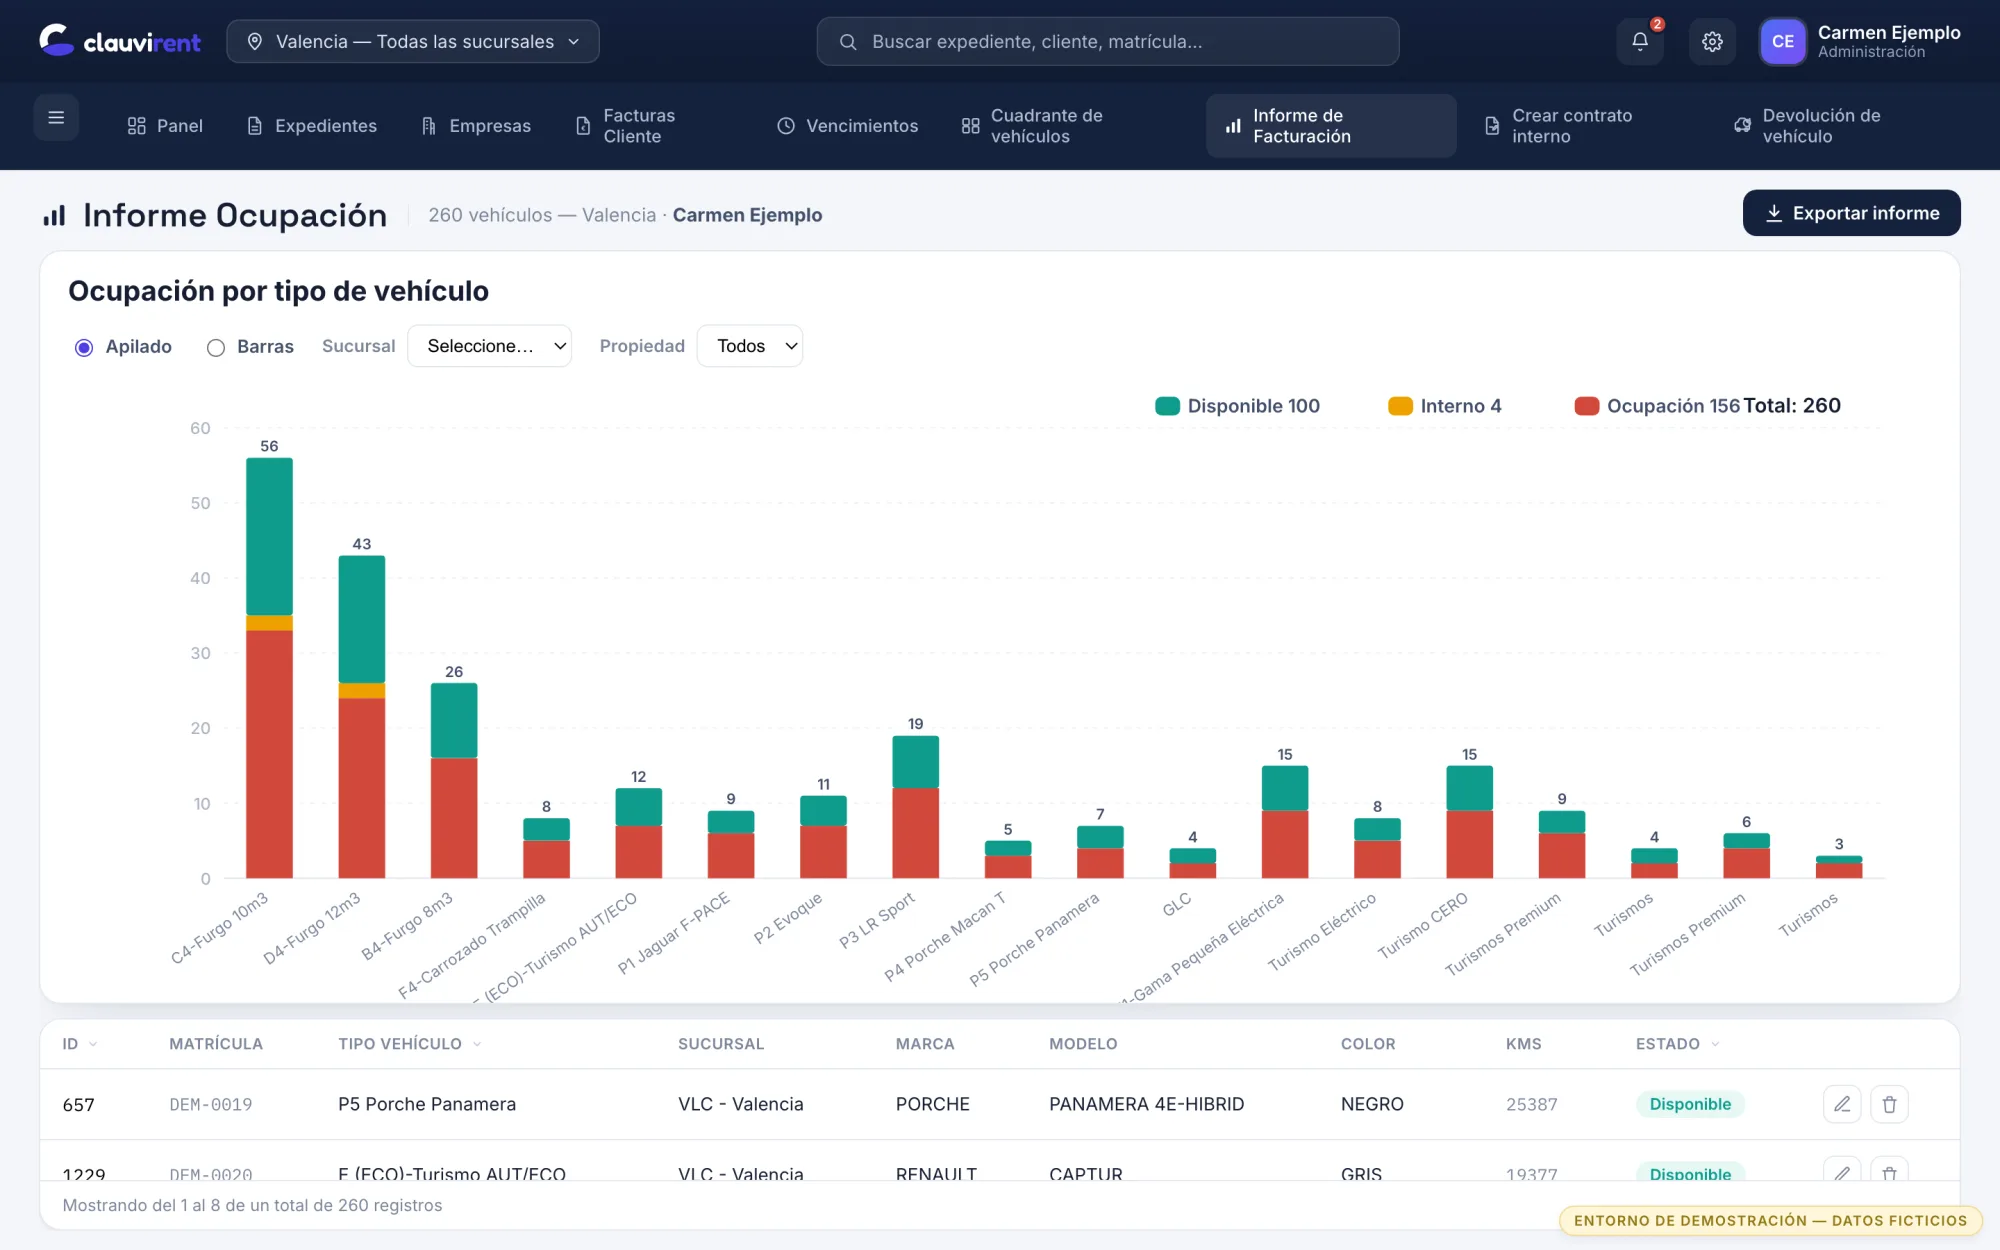The image size is (2000, 1250).
Task: Open Sucursal Seleccione dropdown
Action: pos(489,346)
